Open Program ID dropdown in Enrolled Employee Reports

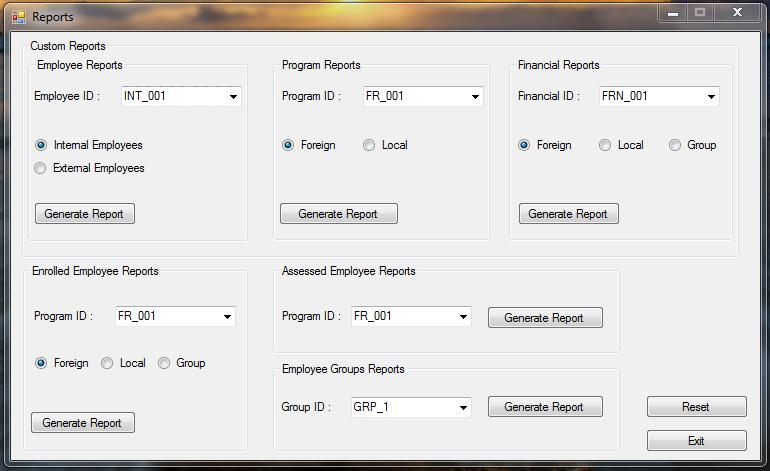(175, 316)
